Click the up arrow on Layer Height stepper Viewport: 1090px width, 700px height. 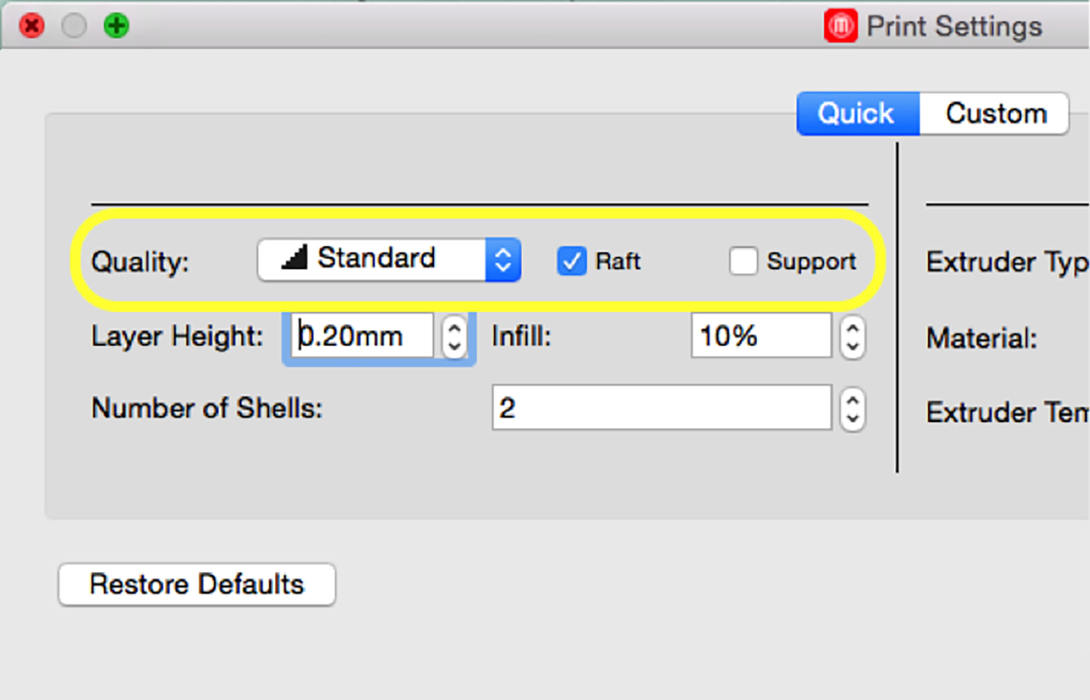[455, 326]
